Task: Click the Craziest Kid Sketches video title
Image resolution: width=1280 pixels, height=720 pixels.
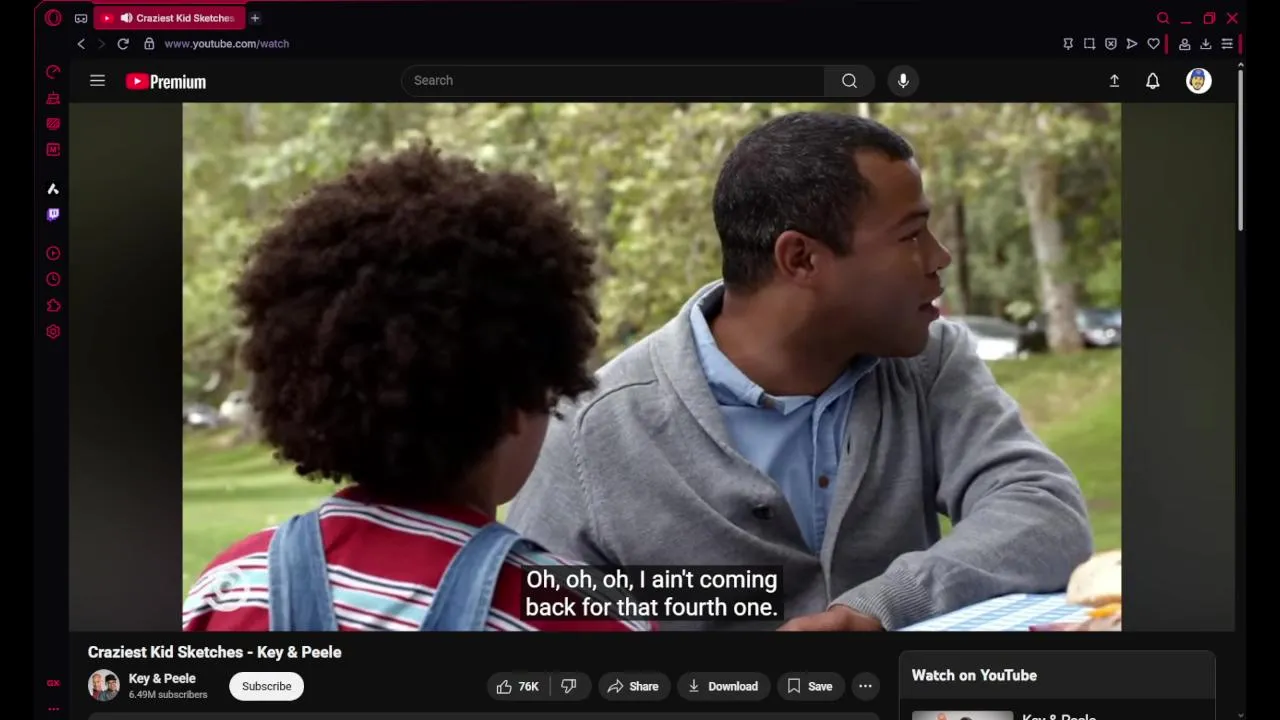Action: 214,652
